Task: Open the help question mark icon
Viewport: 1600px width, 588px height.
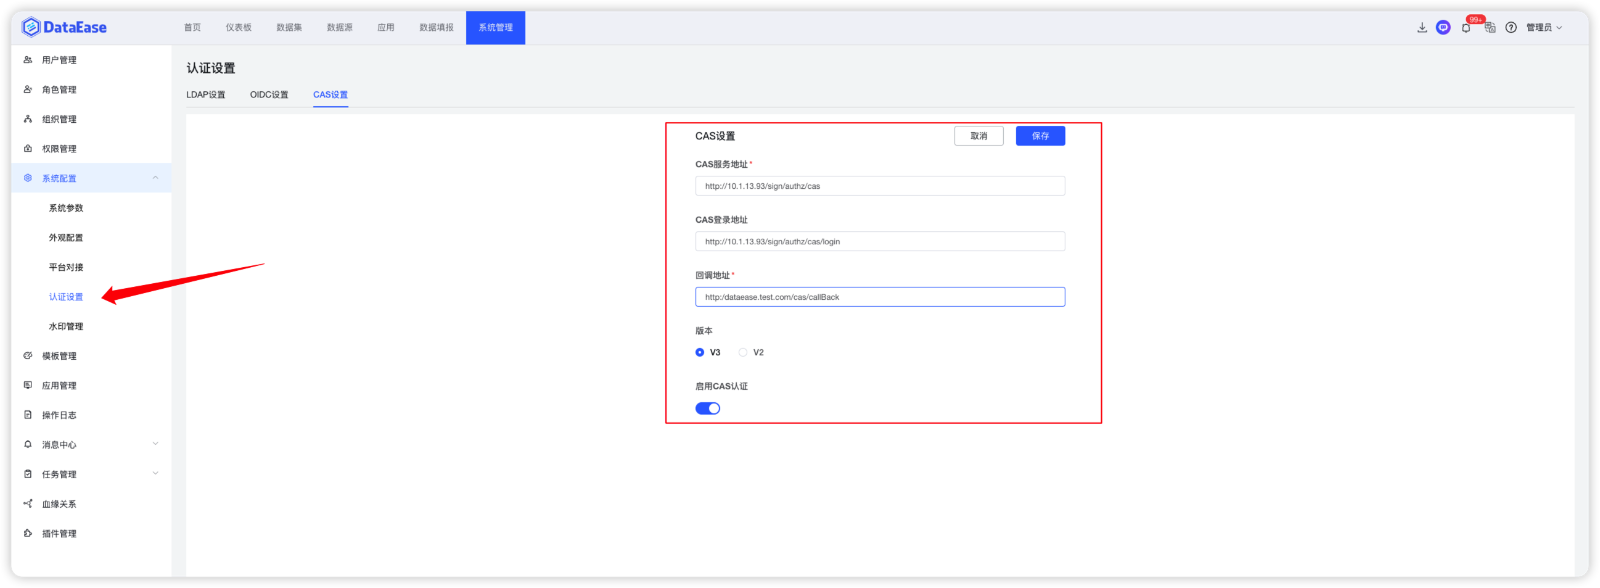Action: [x=1511, y=28]
